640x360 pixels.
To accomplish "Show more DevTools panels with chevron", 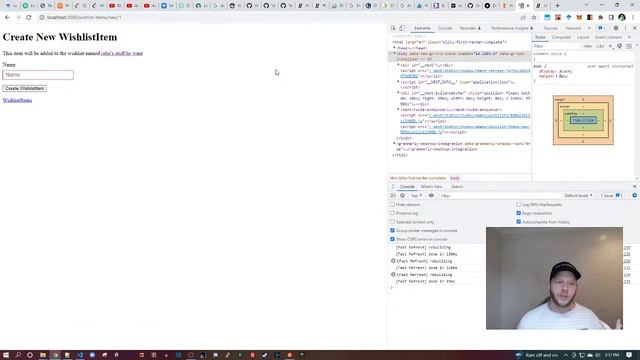I will pyautogui.click(x=589, y=28).
